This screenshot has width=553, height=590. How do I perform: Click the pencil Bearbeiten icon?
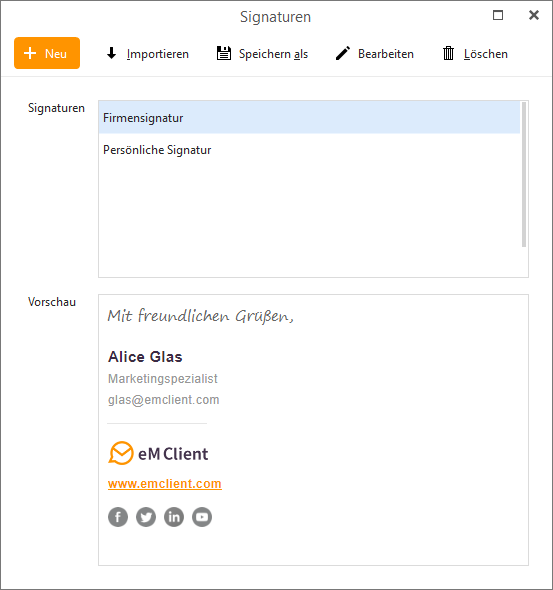point(343,53)
